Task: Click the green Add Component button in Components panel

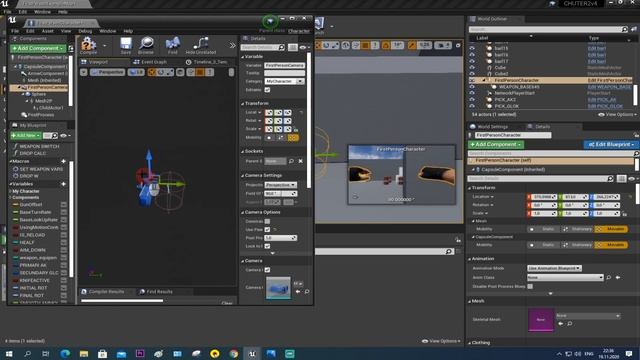Action: click(38, 48)
